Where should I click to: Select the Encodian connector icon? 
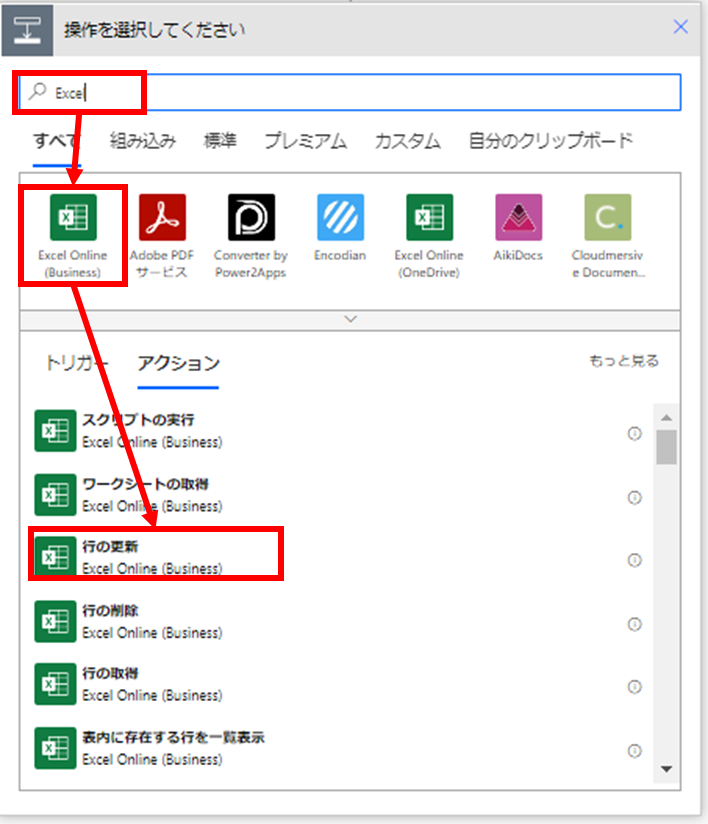point(340,217)
